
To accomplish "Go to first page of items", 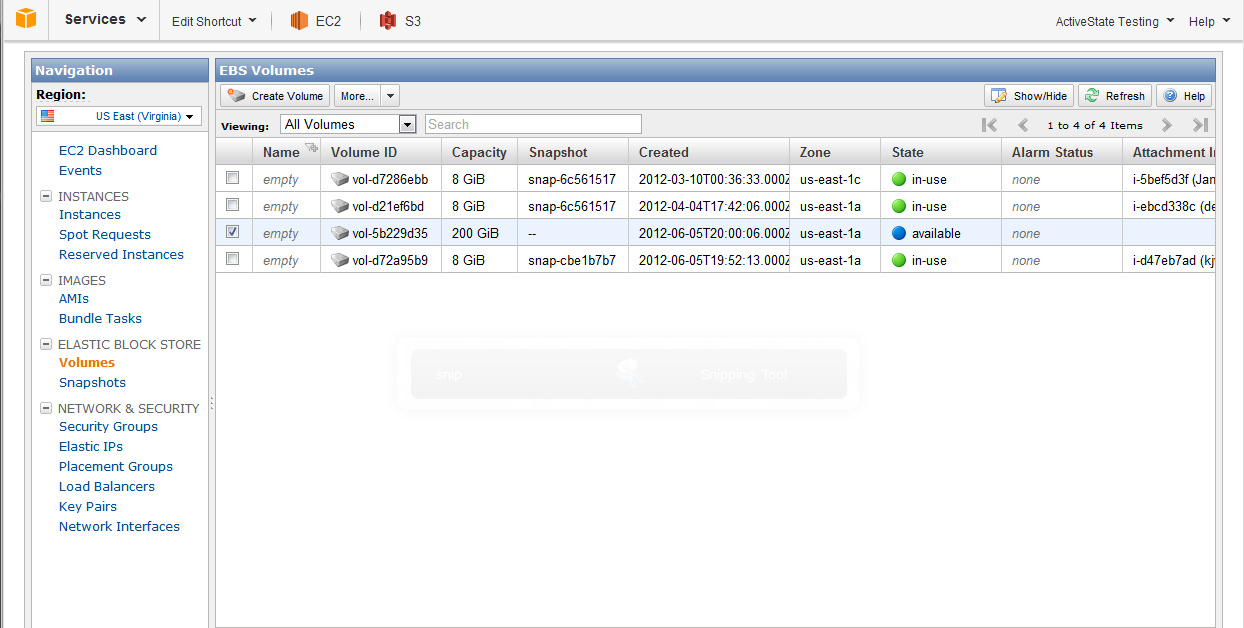I will [990, 125].
